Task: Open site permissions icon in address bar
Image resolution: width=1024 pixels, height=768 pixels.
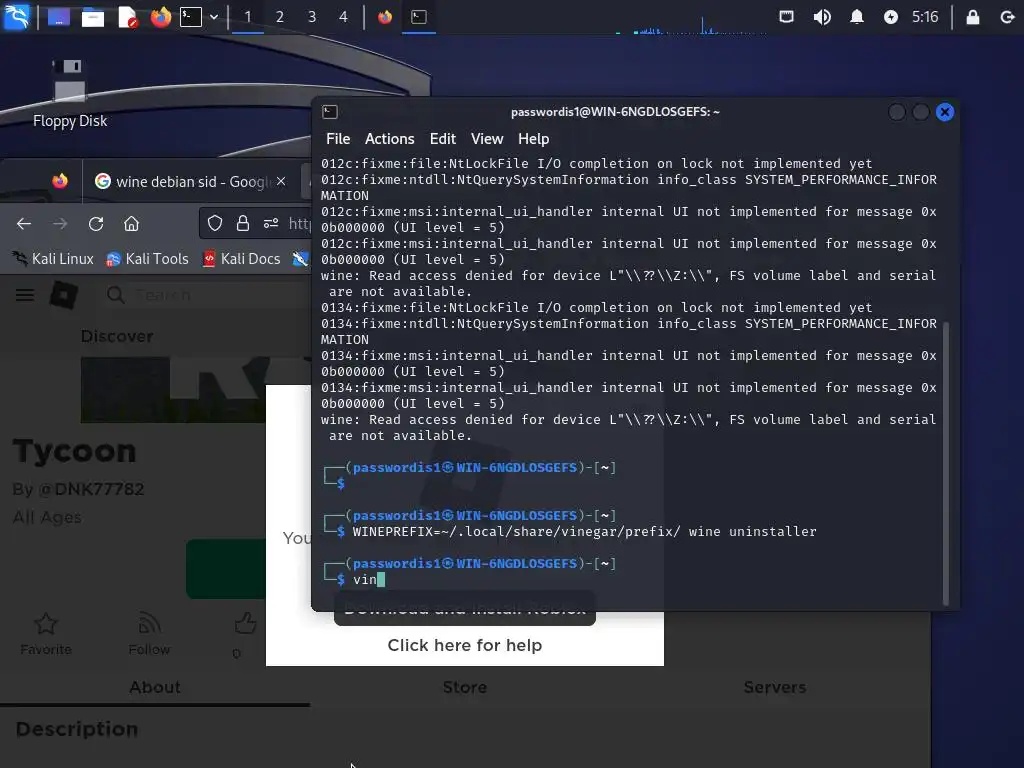Action: [x=271, y=224]
